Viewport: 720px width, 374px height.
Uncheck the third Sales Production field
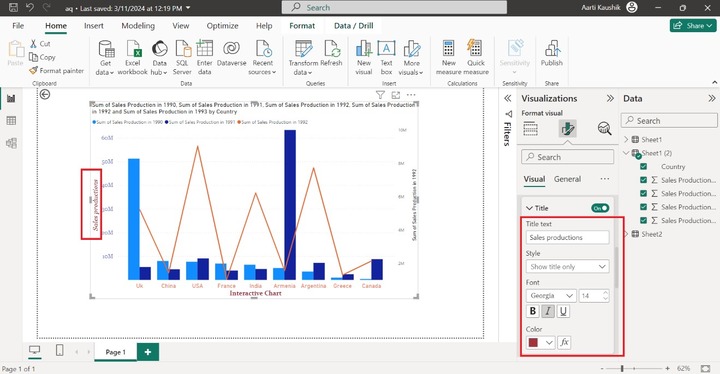(x=643, y=207)
